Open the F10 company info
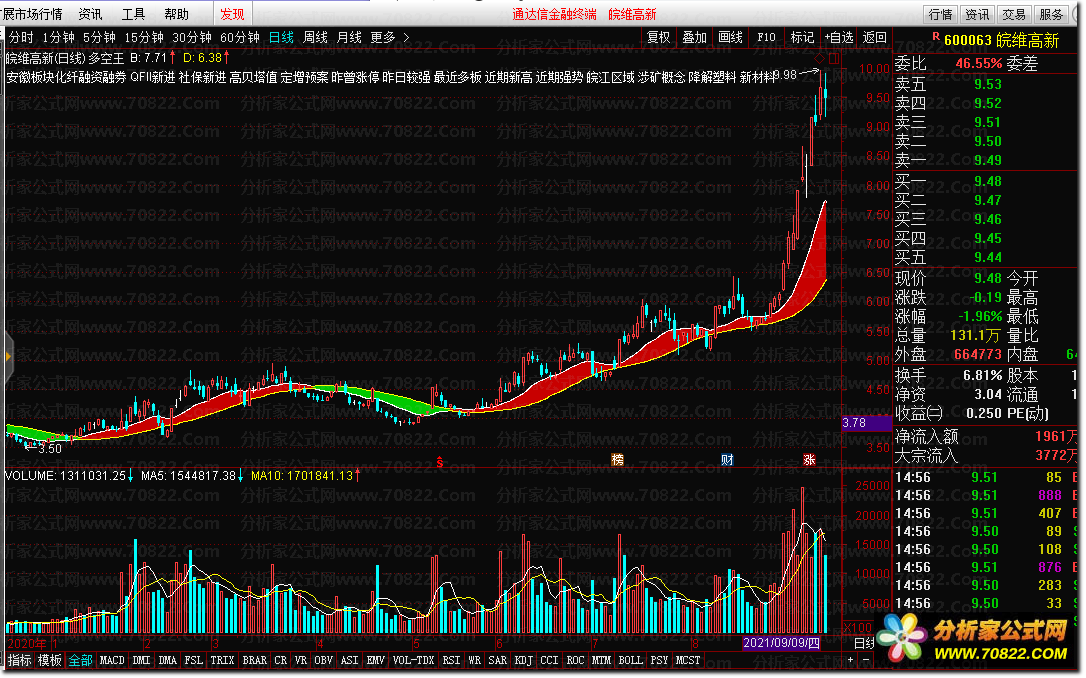This screenshot has width=1086, height=678. (766, 37)
